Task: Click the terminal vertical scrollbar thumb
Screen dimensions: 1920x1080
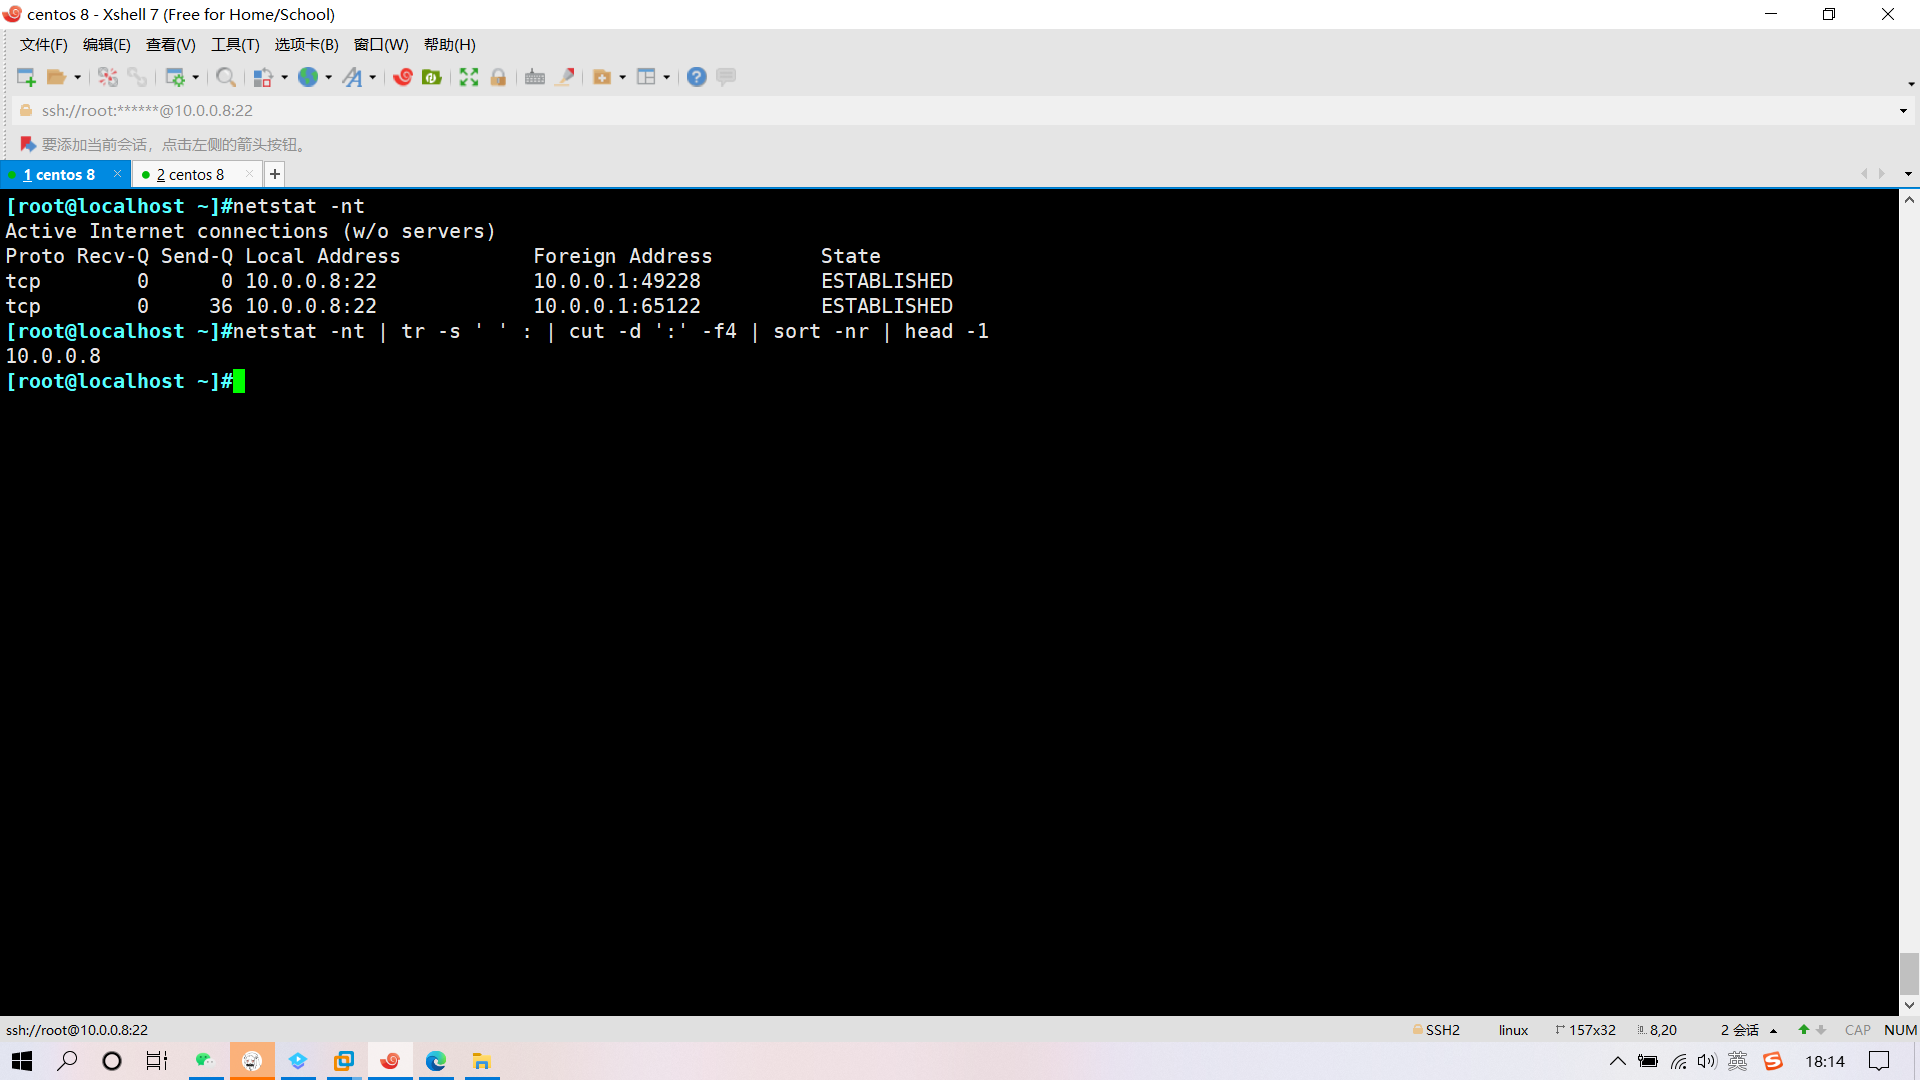Action: (1909, 972)
